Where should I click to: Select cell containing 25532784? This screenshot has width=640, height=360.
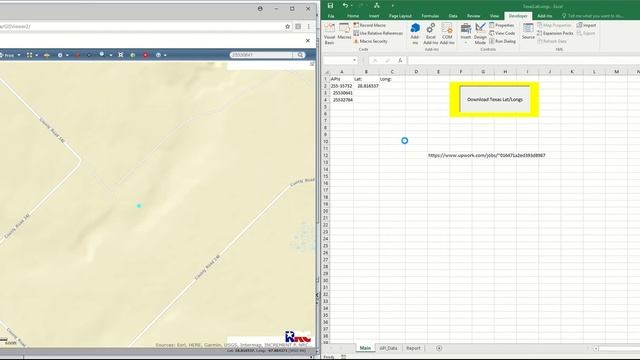pos(342,100)
